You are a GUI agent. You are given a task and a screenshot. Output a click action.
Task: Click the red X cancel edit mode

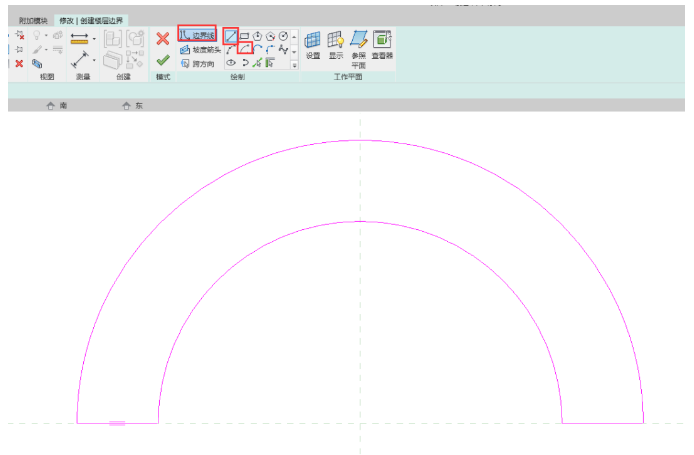162,39
